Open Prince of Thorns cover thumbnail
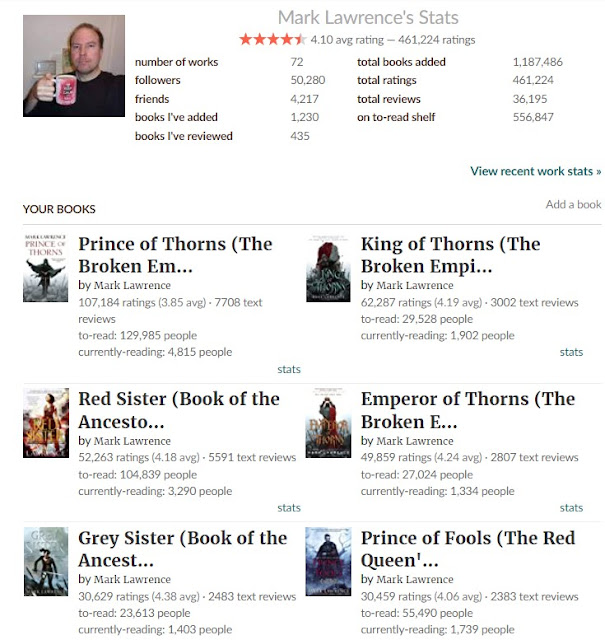Viewport: 605px width, 640px height. [x=45, y=268]
